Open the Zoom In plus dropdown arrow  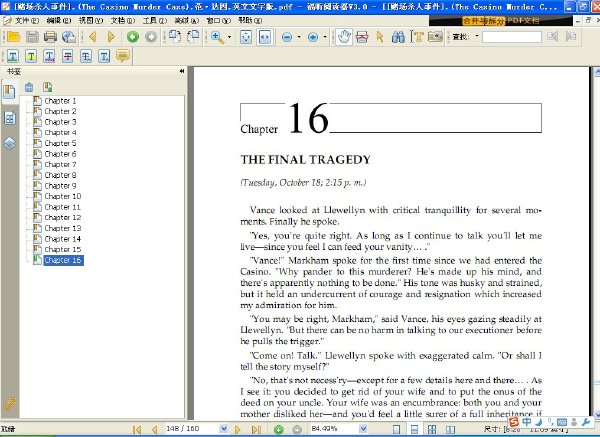pyautogui.click(x=325, y=37)
